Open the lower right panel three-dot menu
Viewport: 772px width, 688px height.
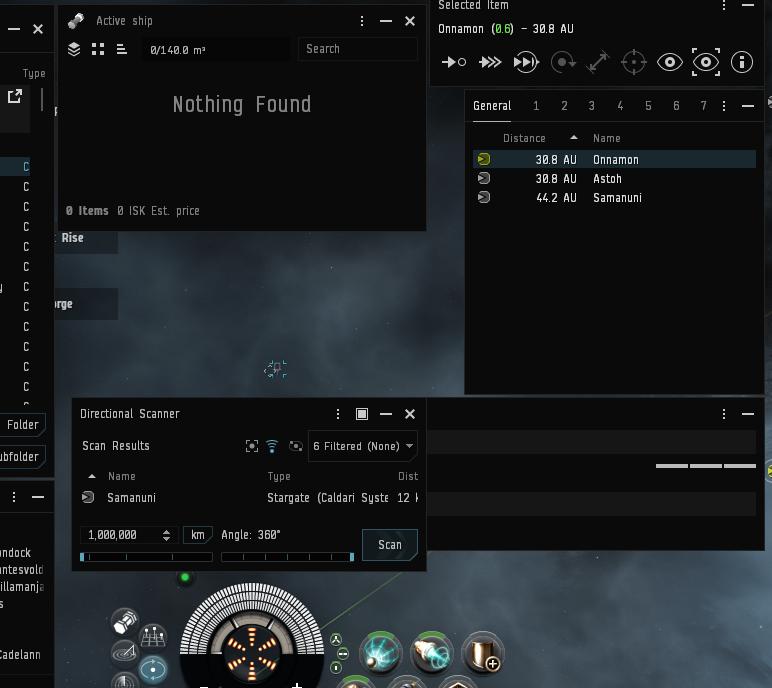pyautogui.click(x=724, y=414)
